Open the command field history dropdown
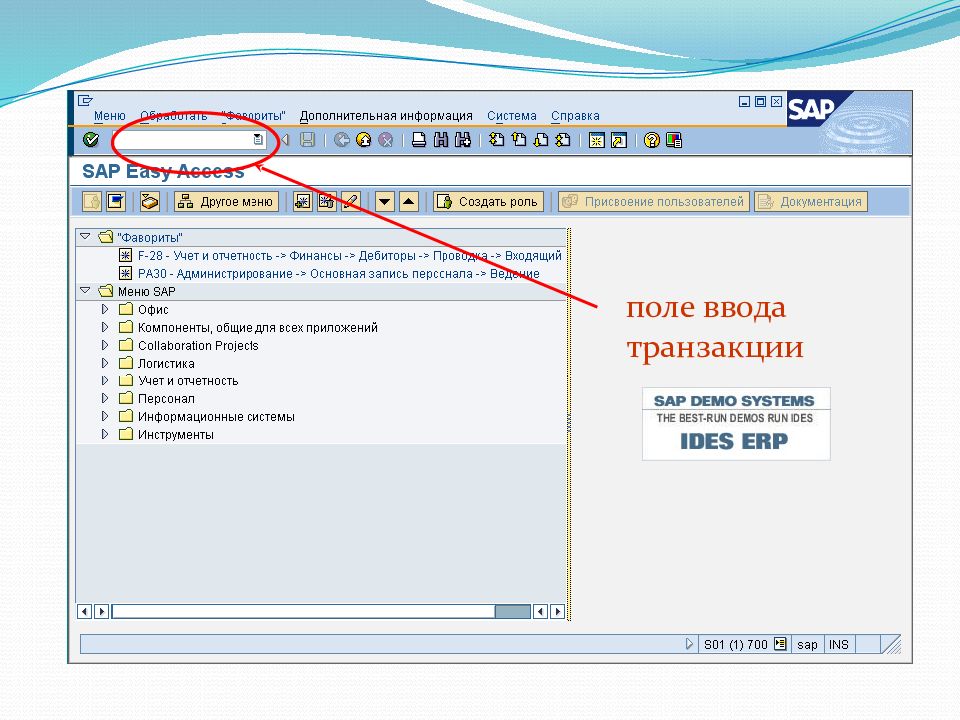Viewport: 960px width, 720px height. pyautogui.click(x=258, y=140)
